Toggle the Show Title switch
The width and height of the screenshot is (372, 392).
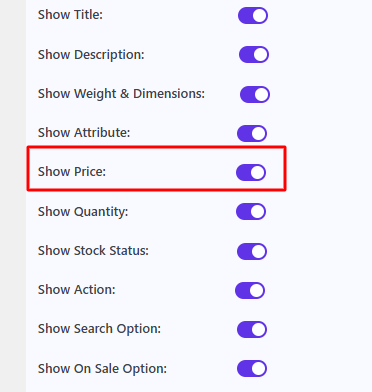tap(253, 16)
